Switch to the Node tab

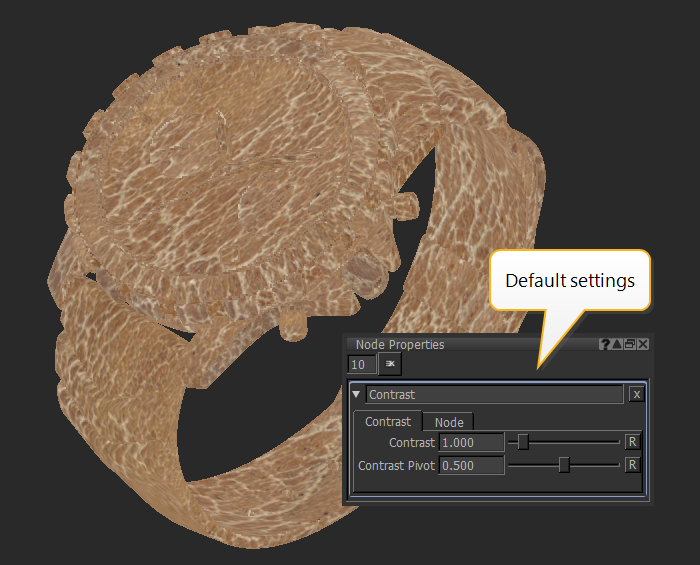click(x=448, y=422)
